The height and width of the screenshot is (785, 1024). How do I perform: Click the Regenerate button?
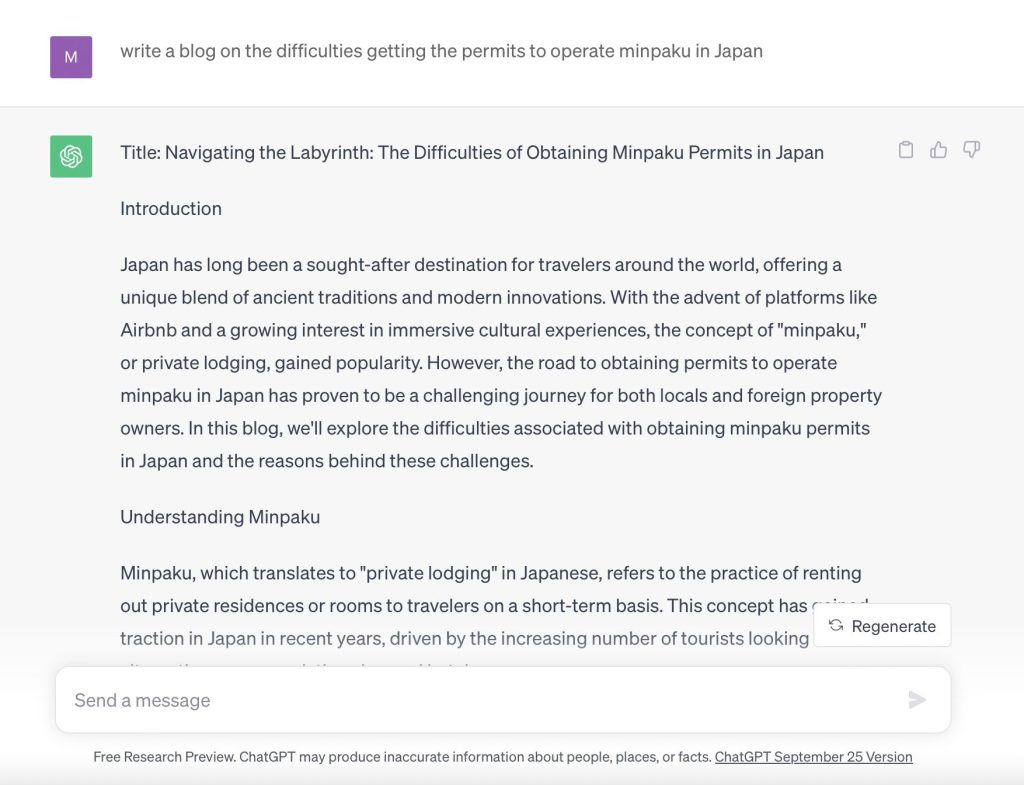[882, 626]
